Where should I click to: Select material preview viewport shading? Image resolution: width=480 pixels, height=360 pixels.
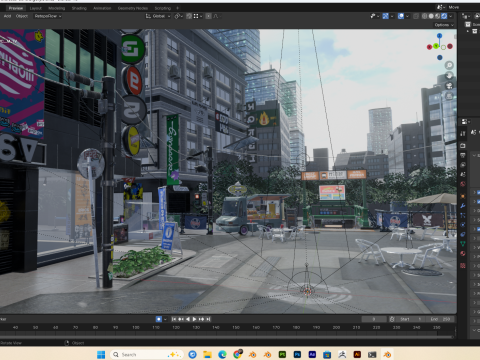pos(437,16)
